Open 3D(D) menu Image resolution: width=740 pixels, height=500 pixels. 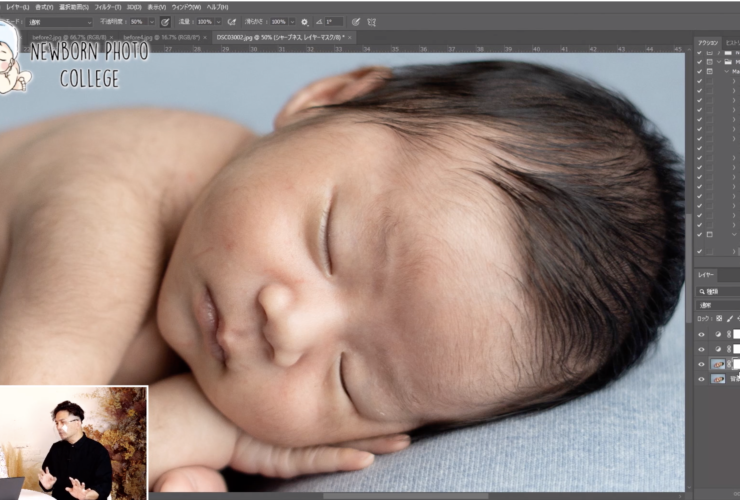pos(134,7)
